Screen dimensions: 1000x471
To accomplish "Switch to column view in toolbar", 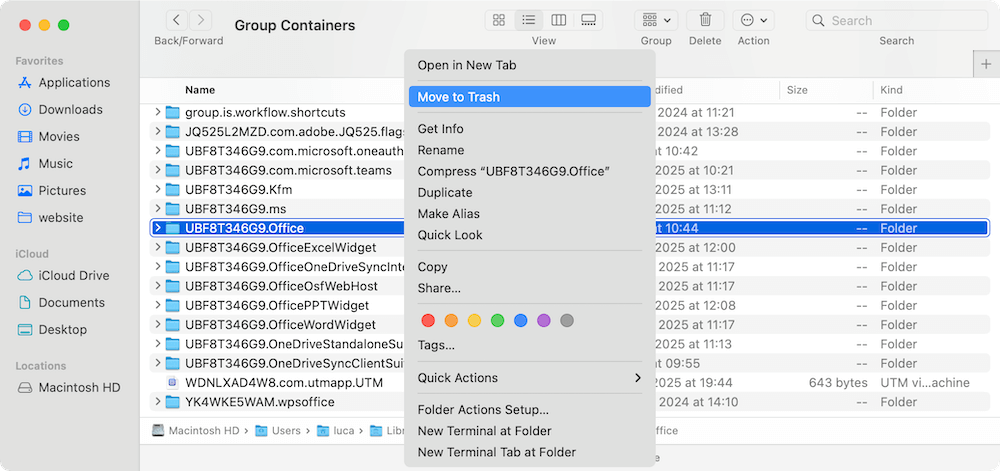I will click(x=559, y=20).
